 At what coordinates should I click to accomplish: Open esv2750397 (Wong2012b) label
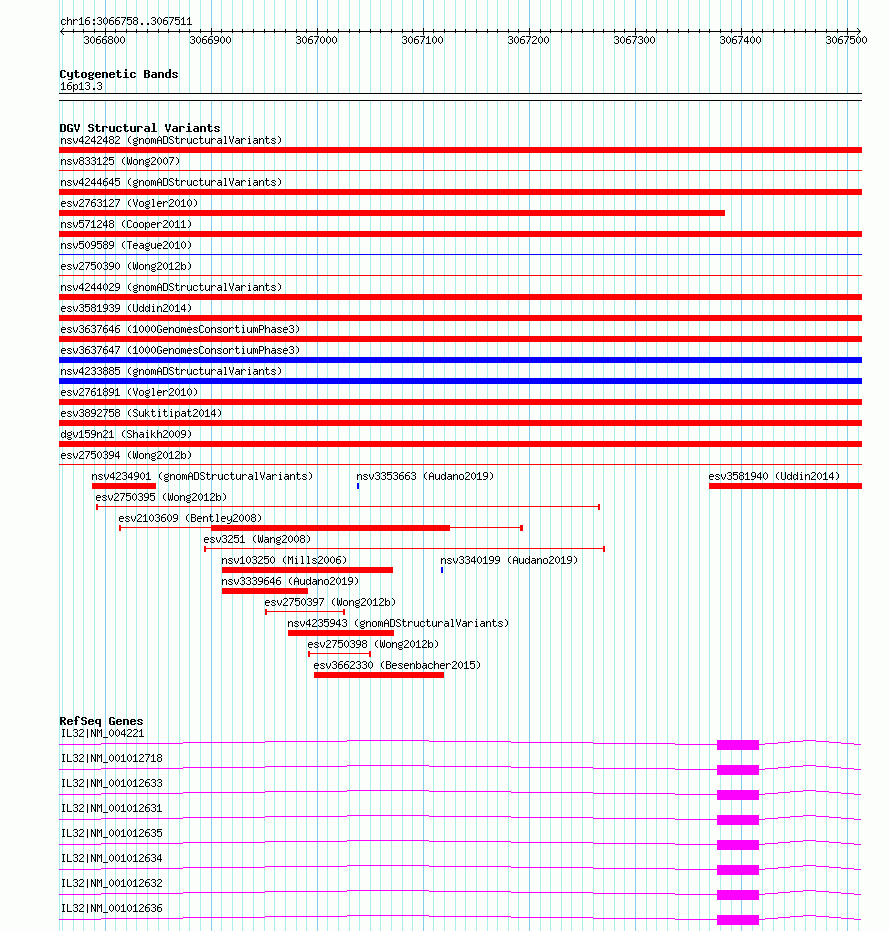[x=330, y=602]
